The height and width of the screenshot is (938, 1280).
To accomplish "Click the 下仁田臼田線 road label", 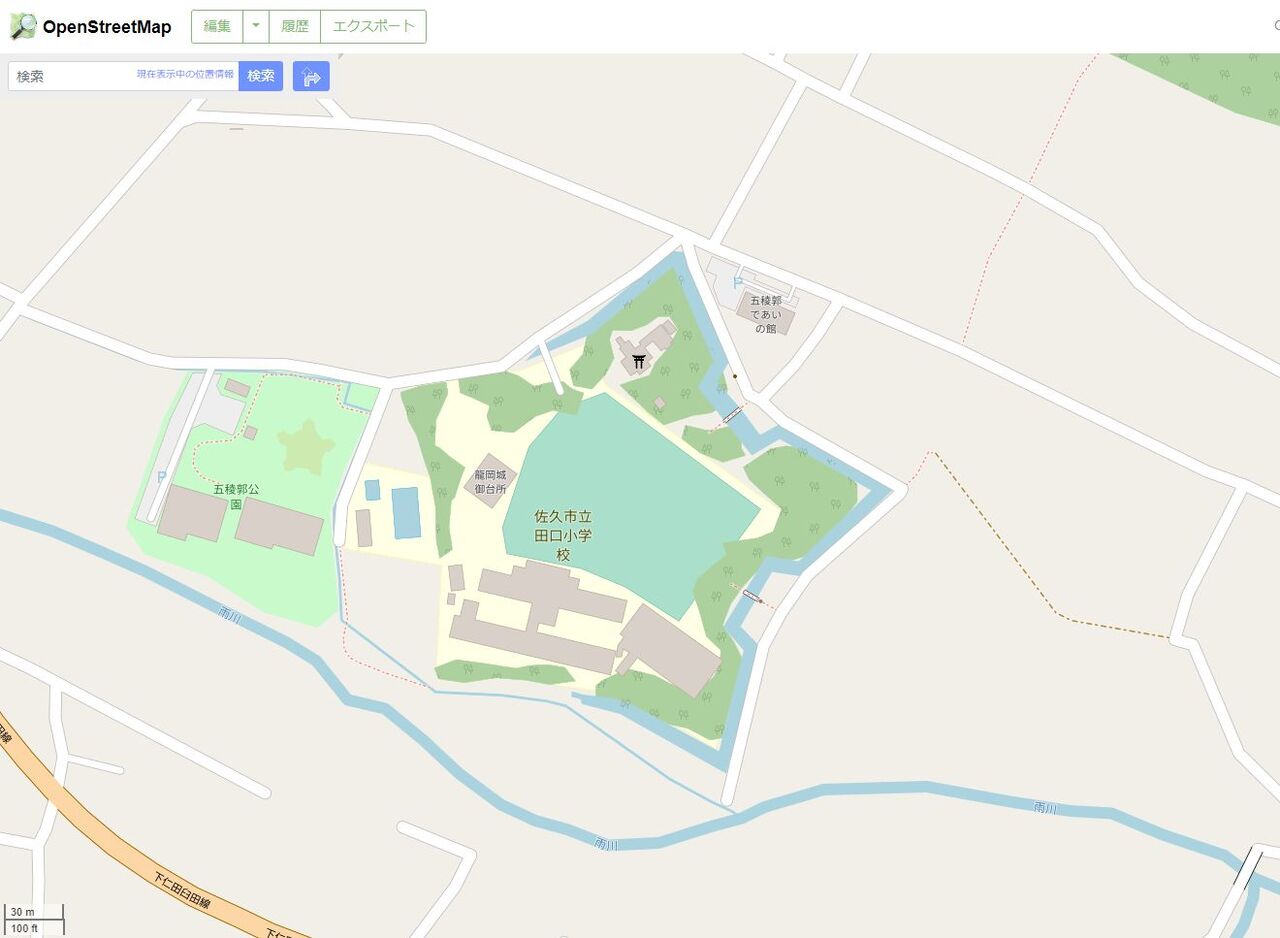I will [183, 892].
